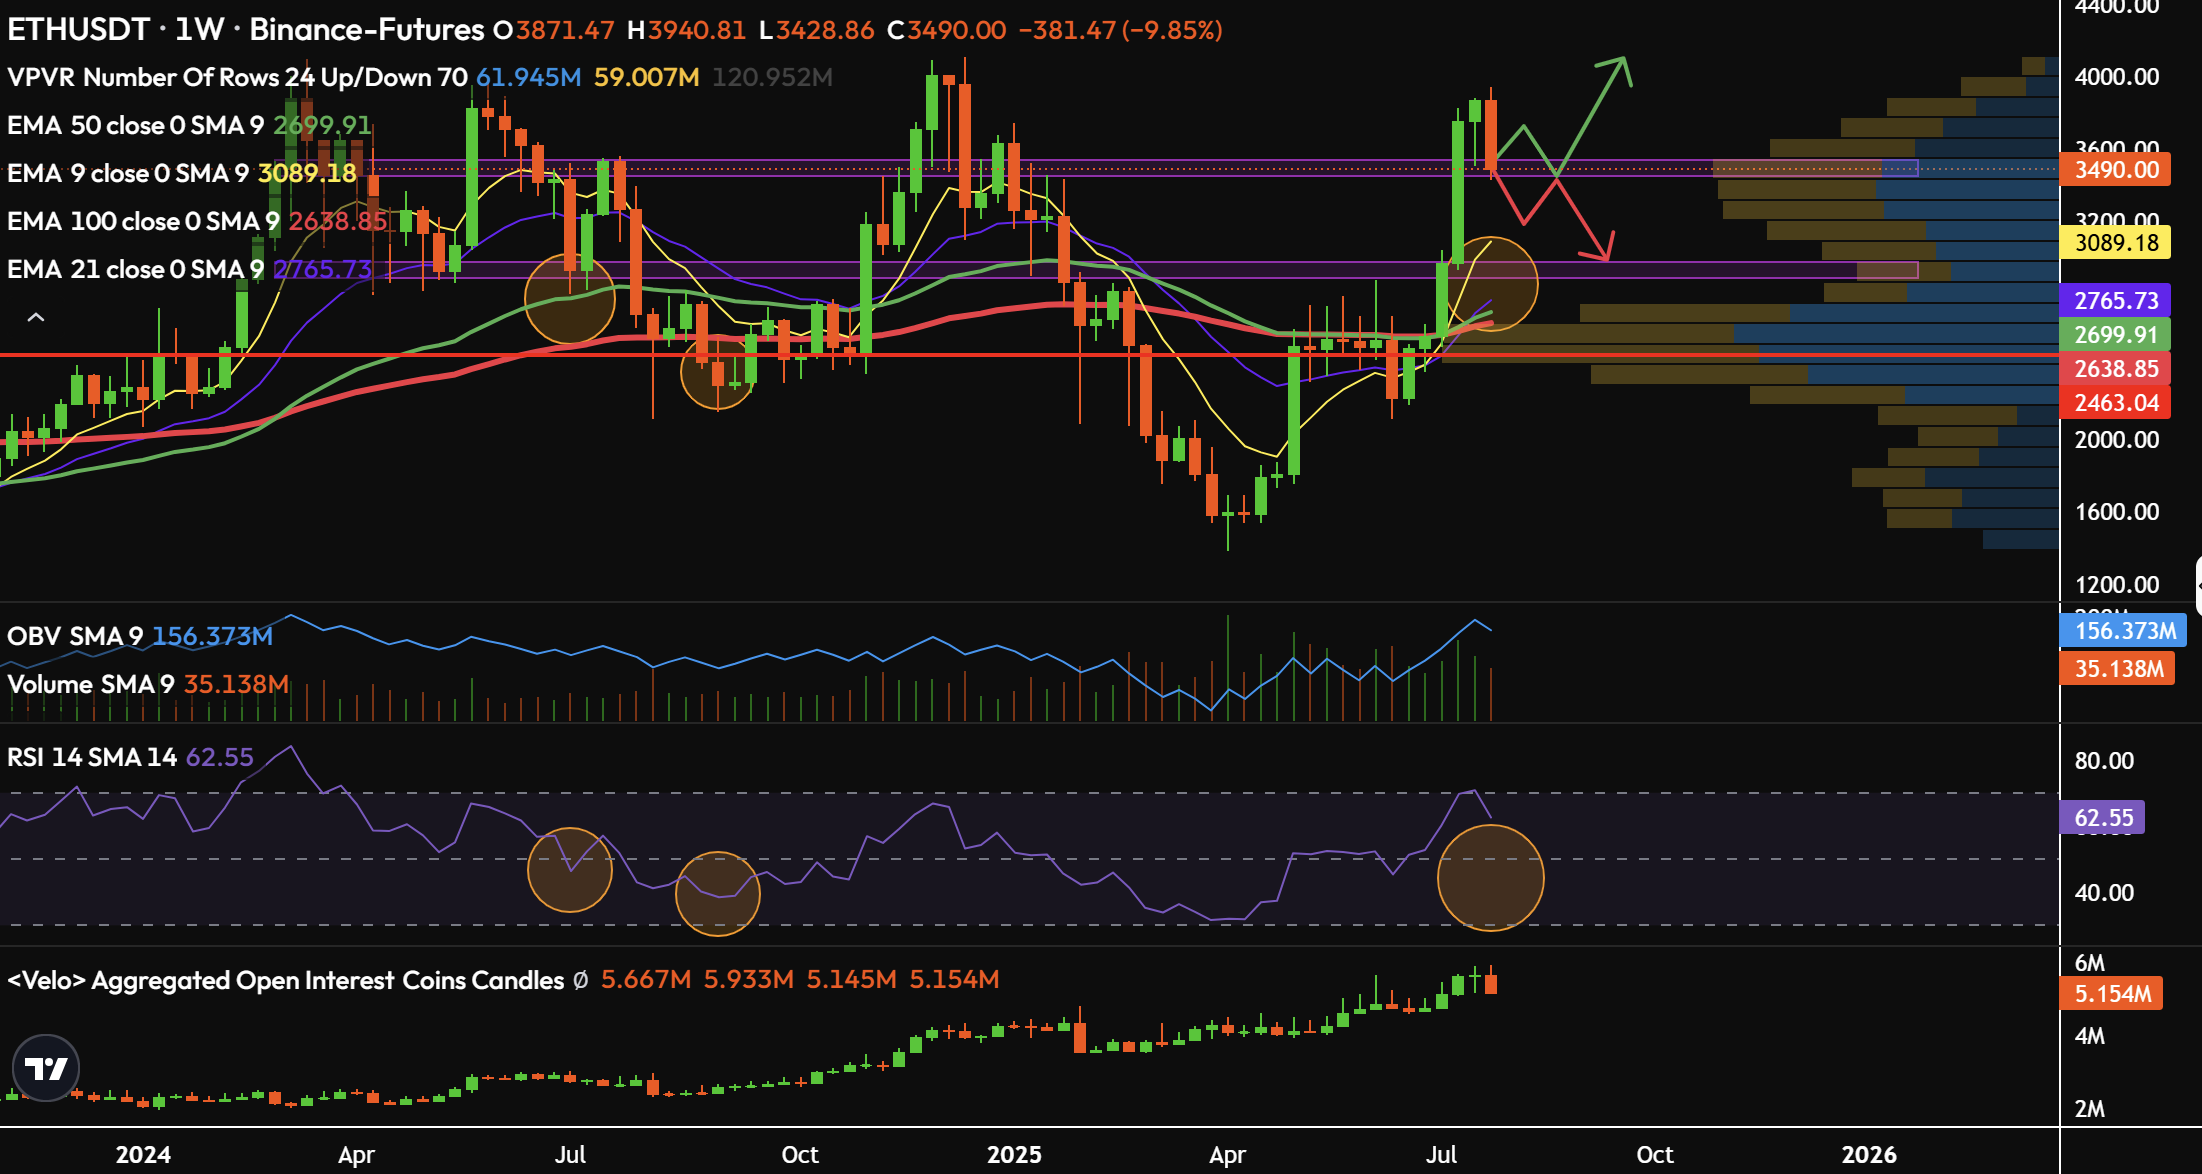Viewport: 2202px width, 1174px height.
Task: Select the purple 2765.73 price axis label
Action: coord(2116,301)
